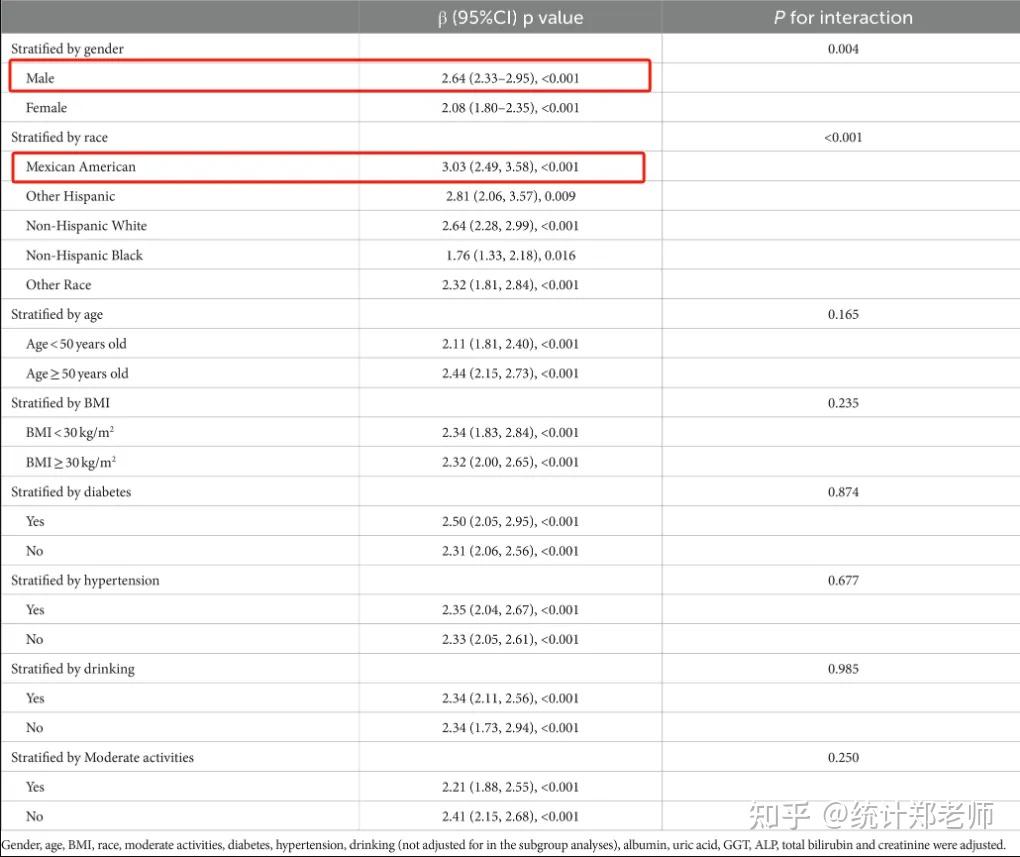Select the Non-Hispanic White row
1020x857 pixels.
coord(87,226)
